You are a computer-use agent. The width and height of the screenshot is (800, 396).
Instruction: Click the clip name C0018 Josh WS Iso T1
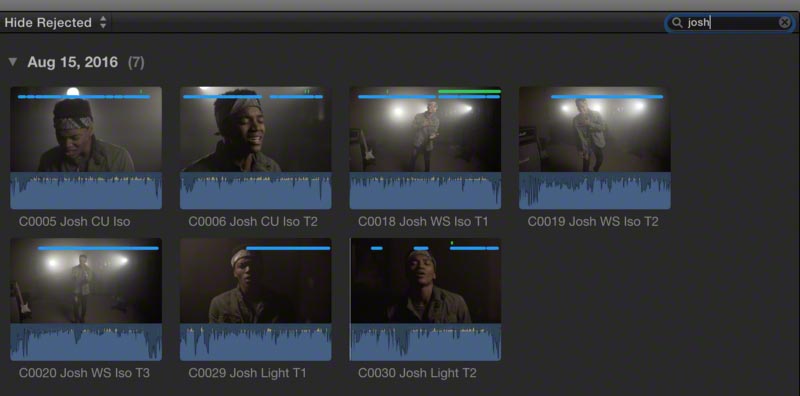pyautogui.click(x=423, y=221)
